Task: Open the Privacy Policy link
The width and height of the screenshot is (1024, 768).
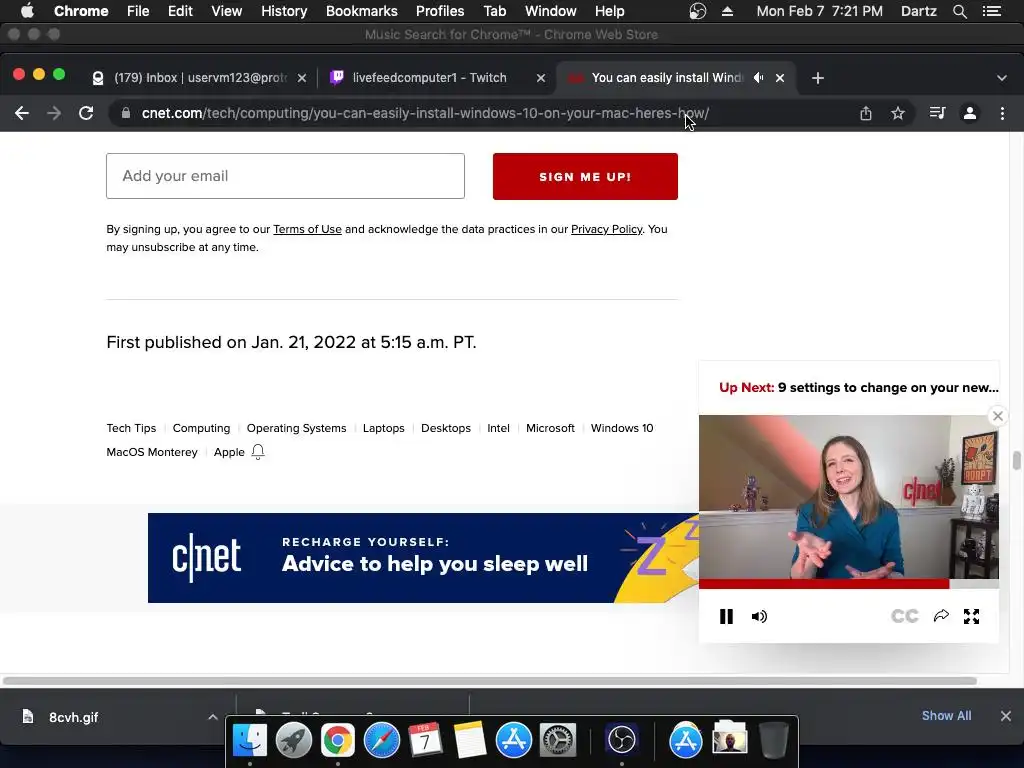Action: [x=607, y=229]
